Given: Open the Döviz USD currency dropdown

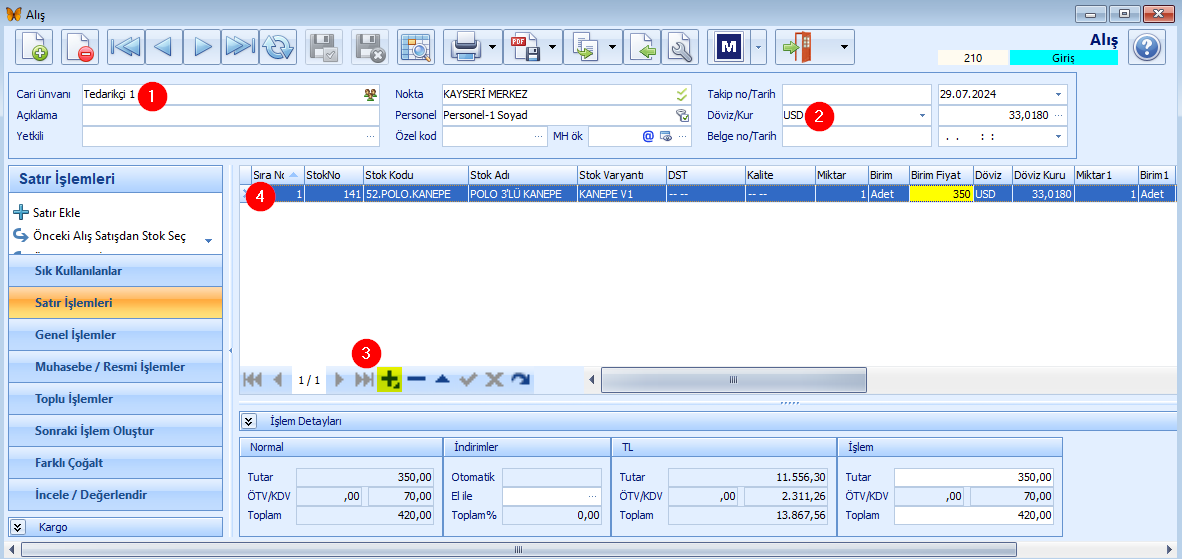Looking at the screenshot, I should click(921, 115).
